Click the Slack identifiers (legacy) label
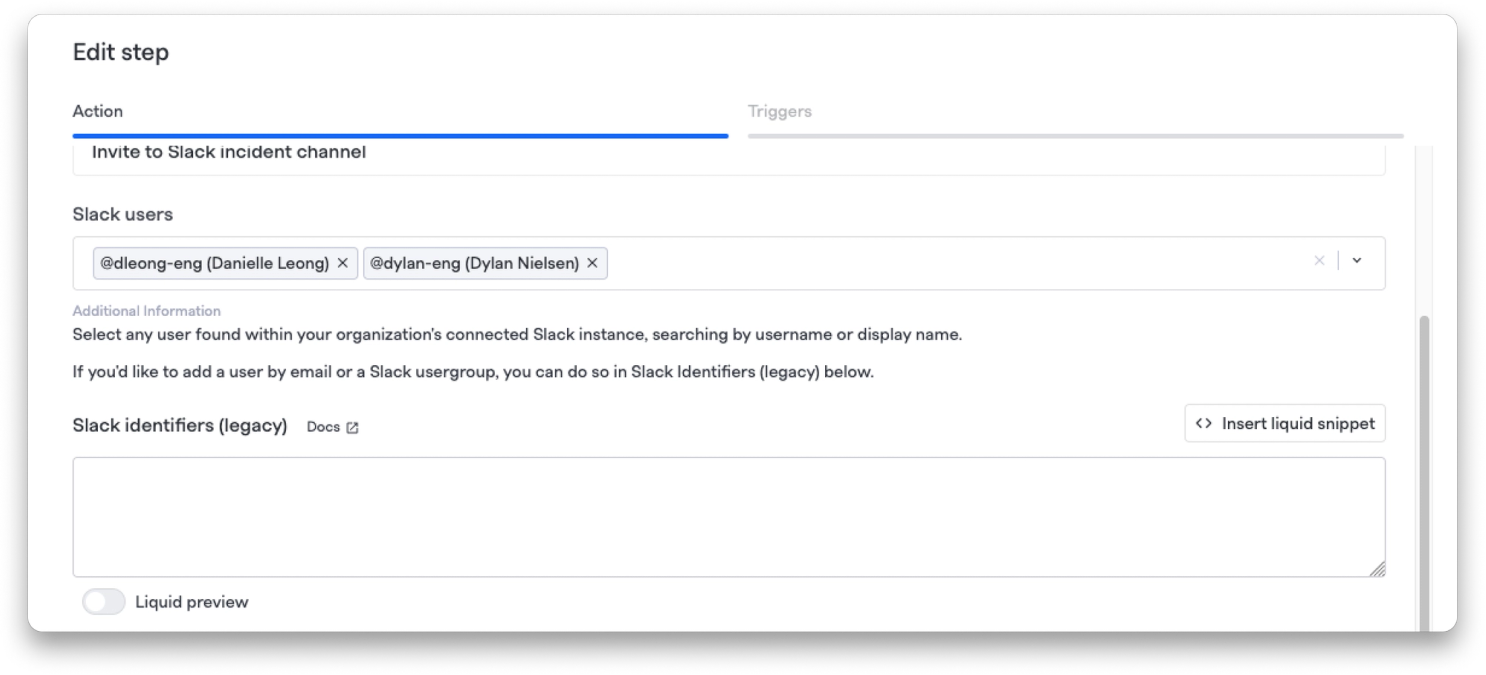Image resolution: width=1486 pixels, height=675 pixels. [180, 426]
